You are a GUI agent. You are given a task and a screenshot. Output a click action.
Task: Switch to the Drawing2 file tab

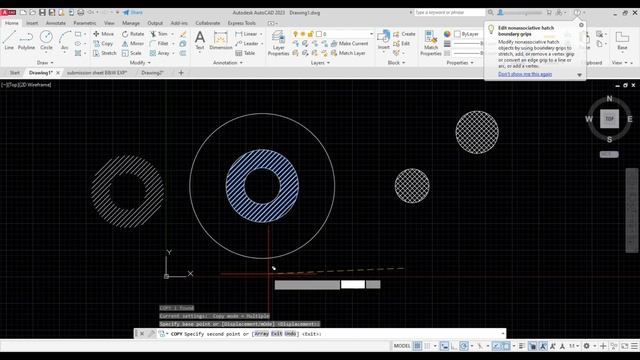(152, 73)
